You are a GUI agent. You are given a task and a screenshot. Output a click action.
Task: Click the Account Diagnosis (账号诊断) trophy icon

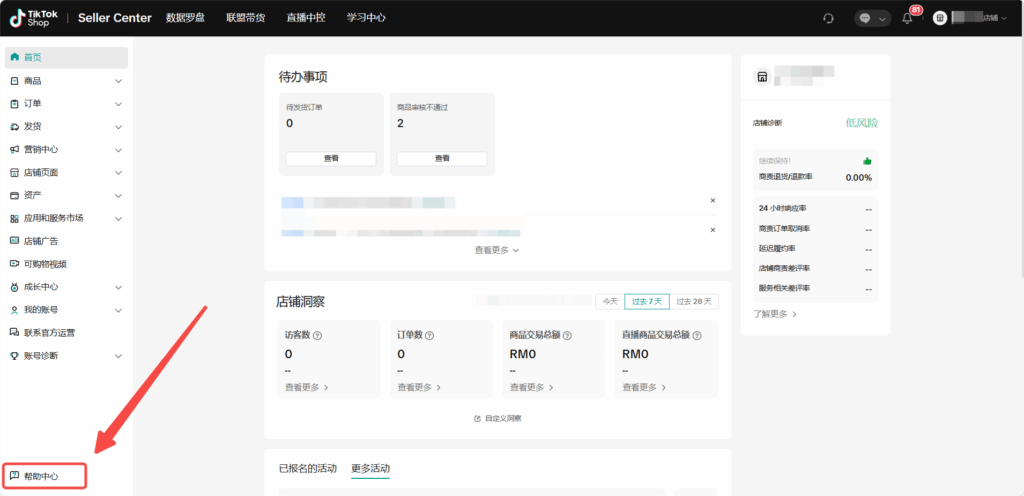click(x=15, y=356)
